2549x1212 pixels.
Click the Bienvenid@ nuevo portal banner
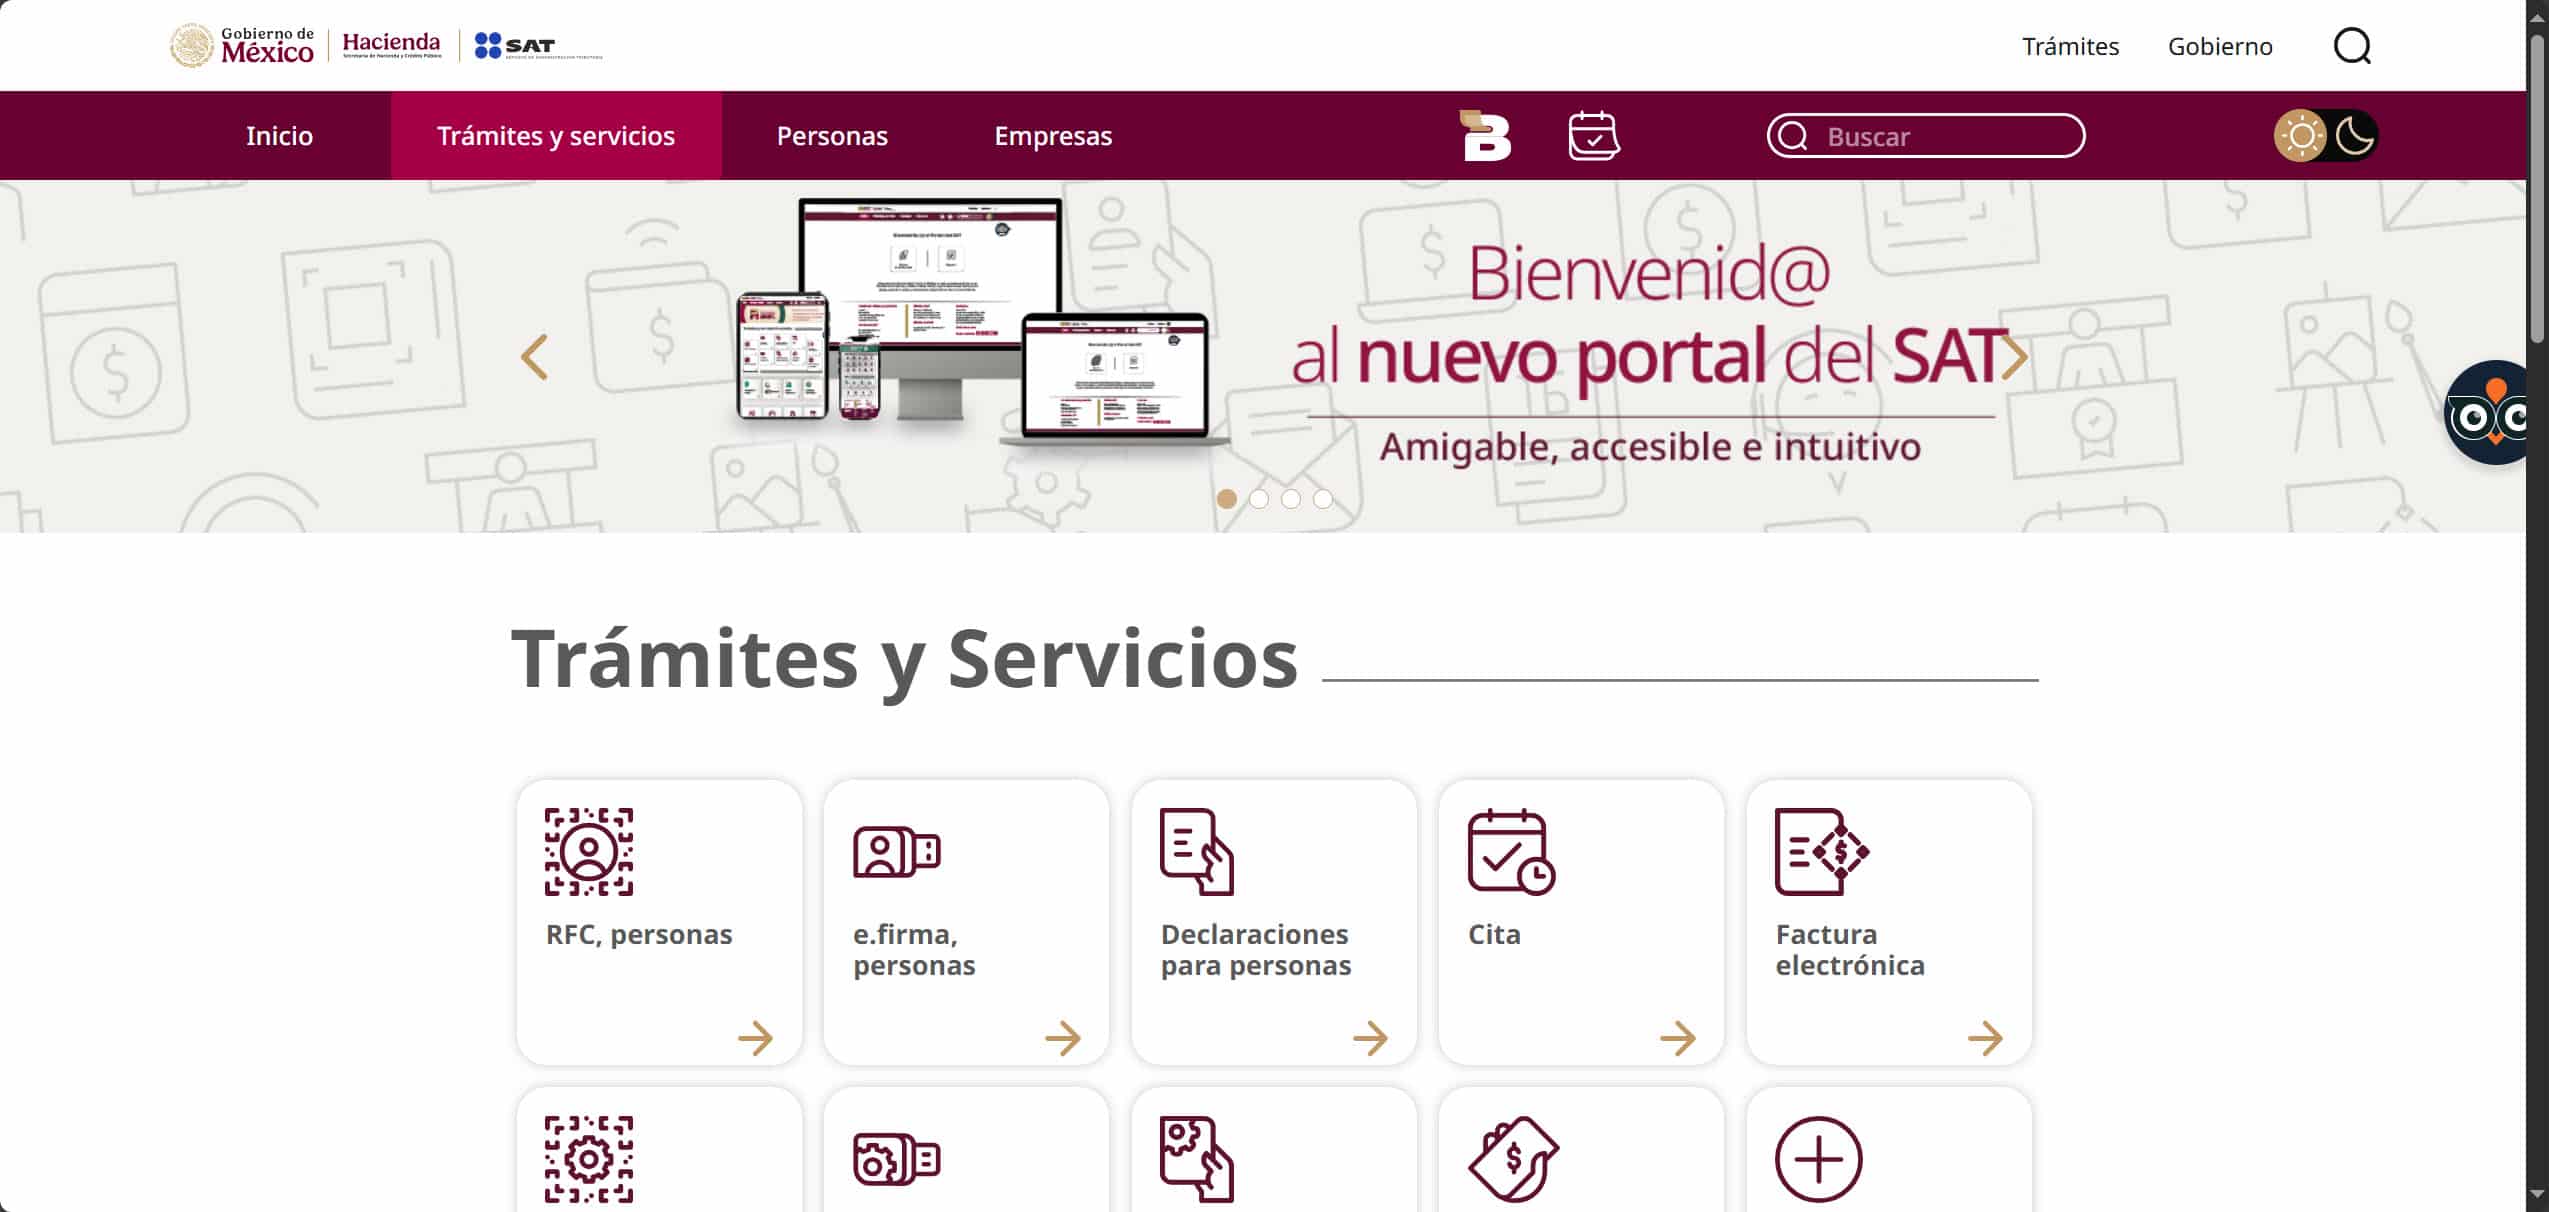point(1263,356)
